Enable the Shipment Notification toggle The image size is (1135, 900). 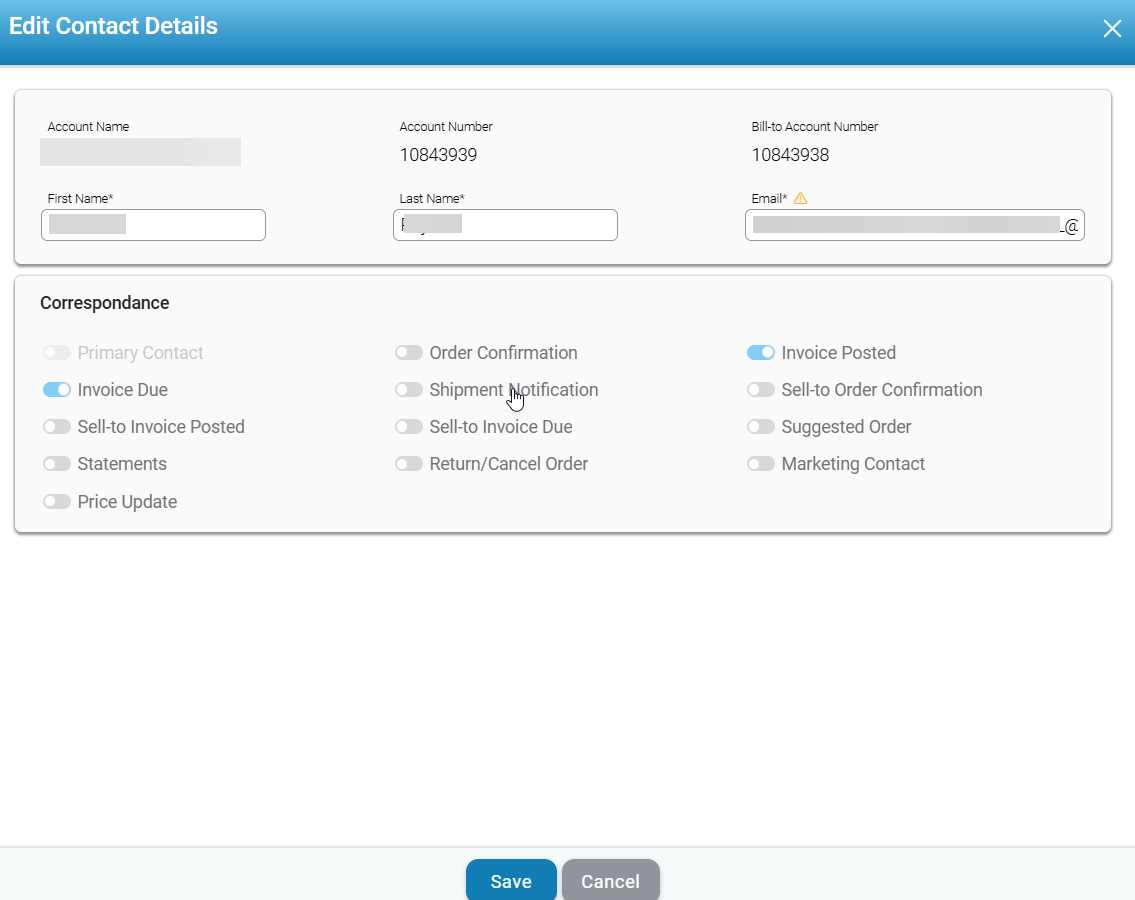tap(409, 390)
